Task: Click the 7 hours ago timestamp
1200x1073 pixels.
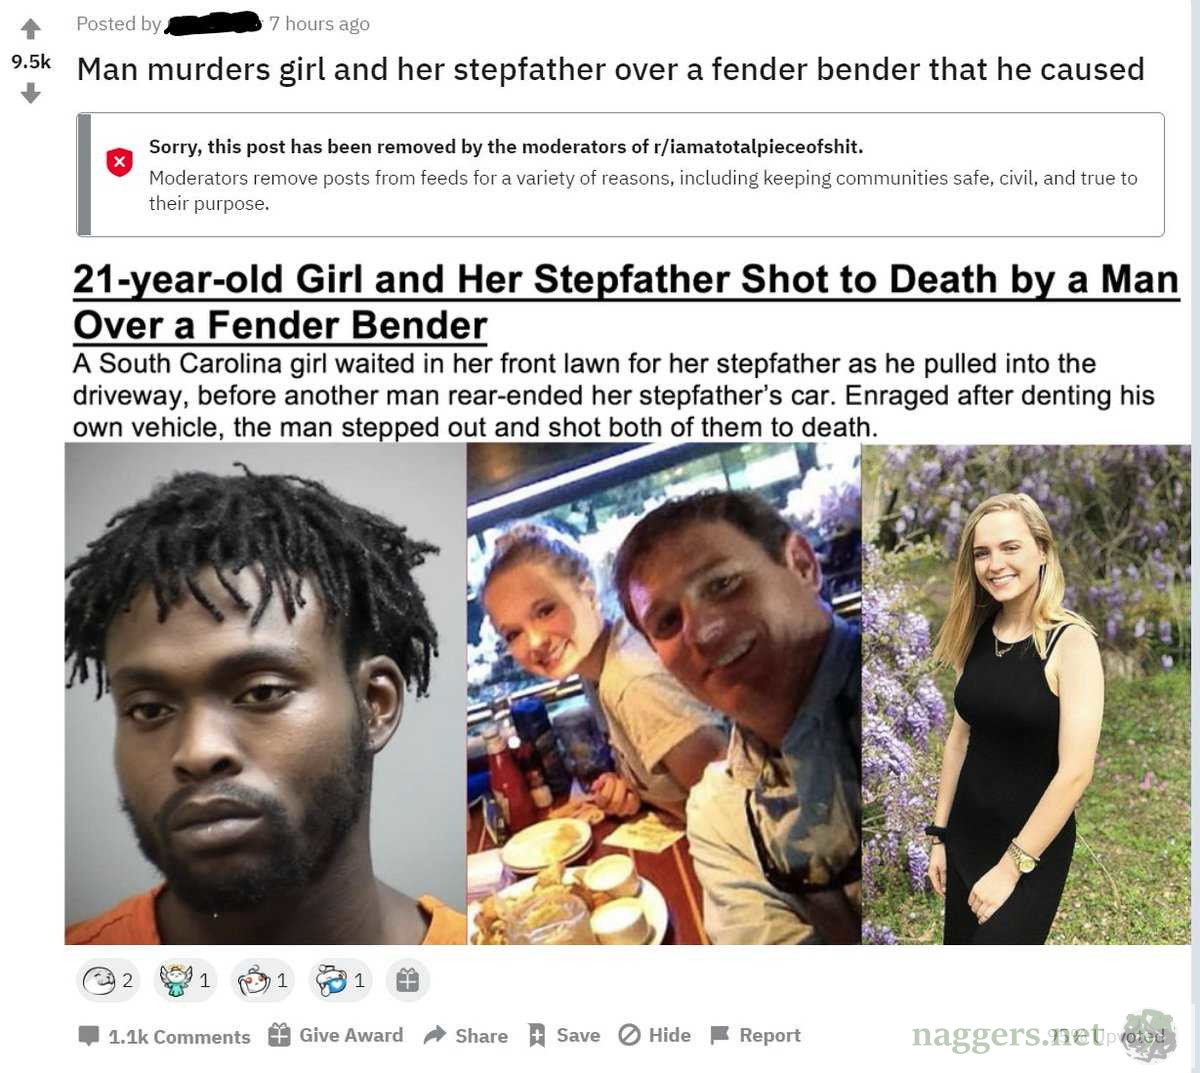Action: [319, 24]
